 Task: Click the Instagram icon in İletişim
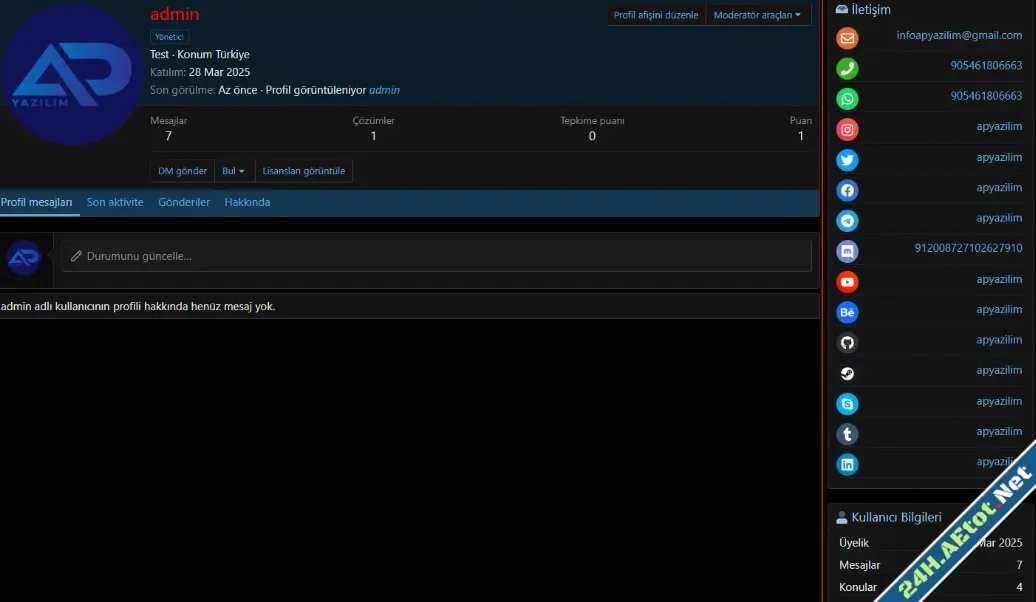pos(847,130)
